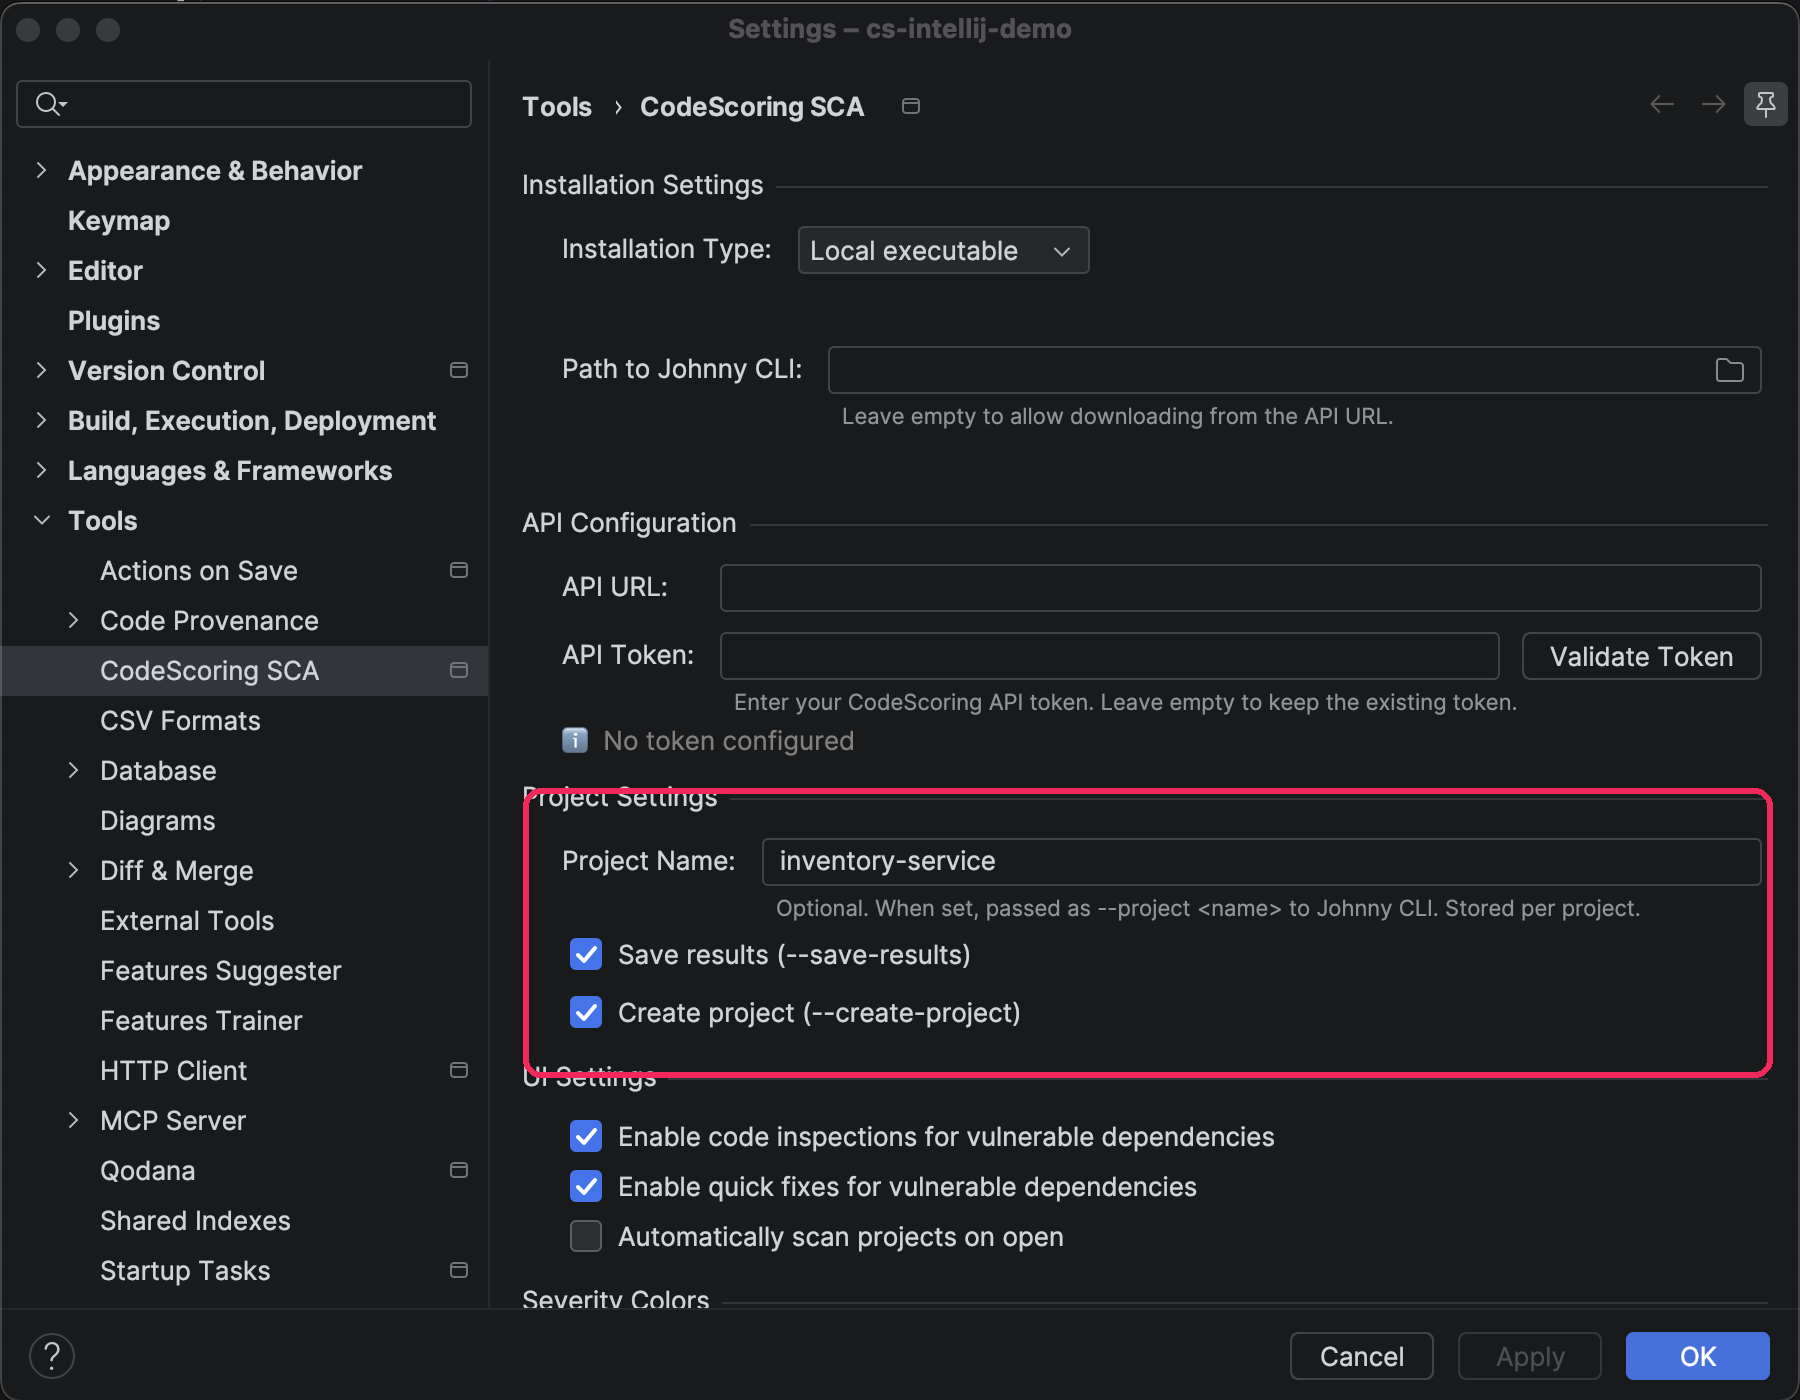Screen dimensions: 1800x1400
Task: Click the Cancel button
Action: tap(1361, 1356)
